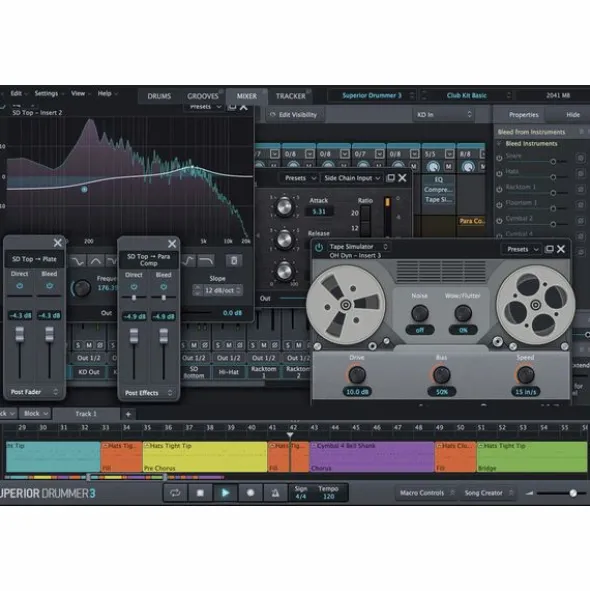Add a new track with plus button
Viewport: 590px width, 591px height.
click(x=128, y=414)
